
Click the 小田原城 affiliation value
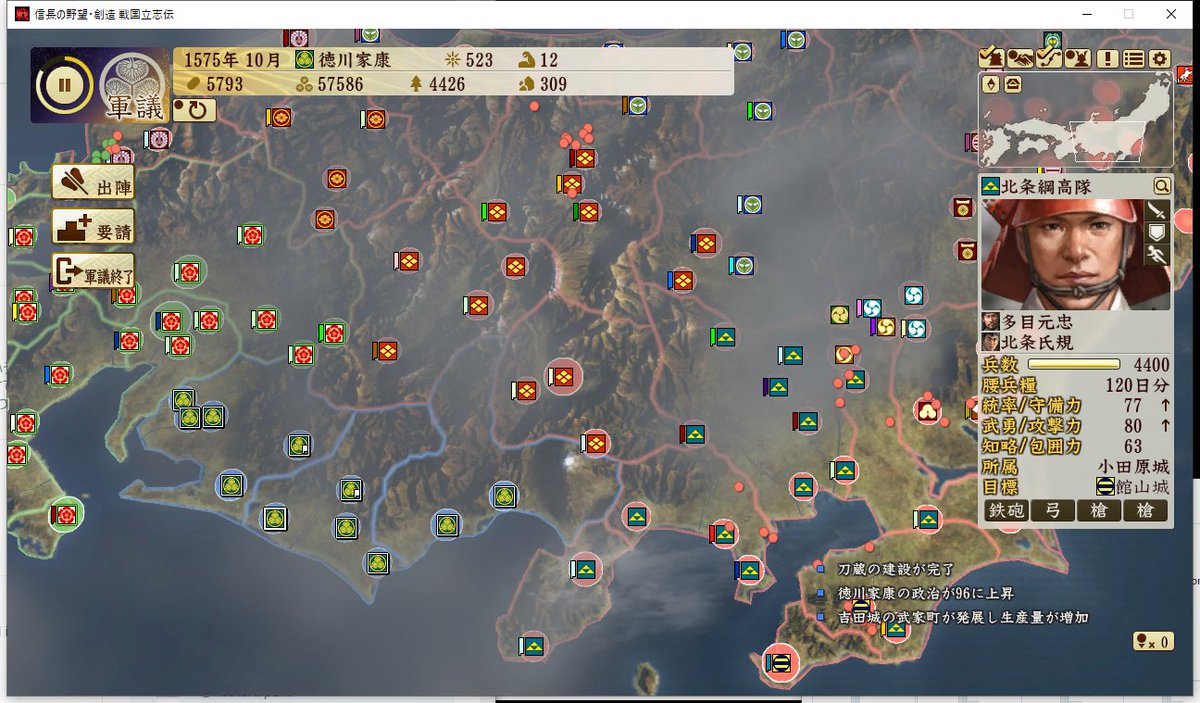pyautogui.click(x=1133, y=466)
